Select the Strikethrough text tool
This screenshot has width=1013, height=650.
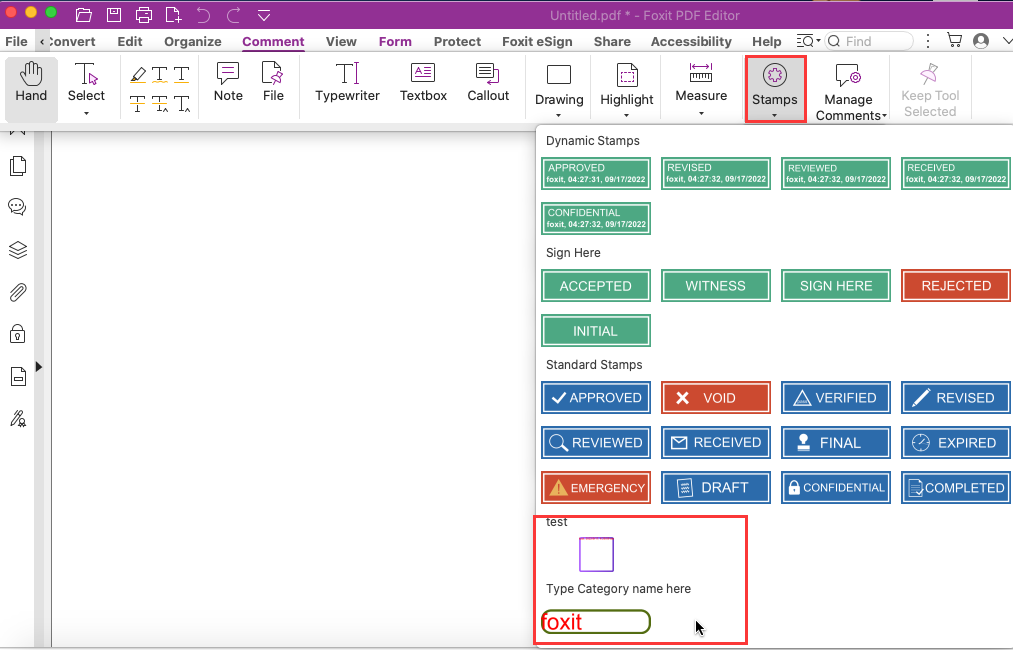coord(137,101)
